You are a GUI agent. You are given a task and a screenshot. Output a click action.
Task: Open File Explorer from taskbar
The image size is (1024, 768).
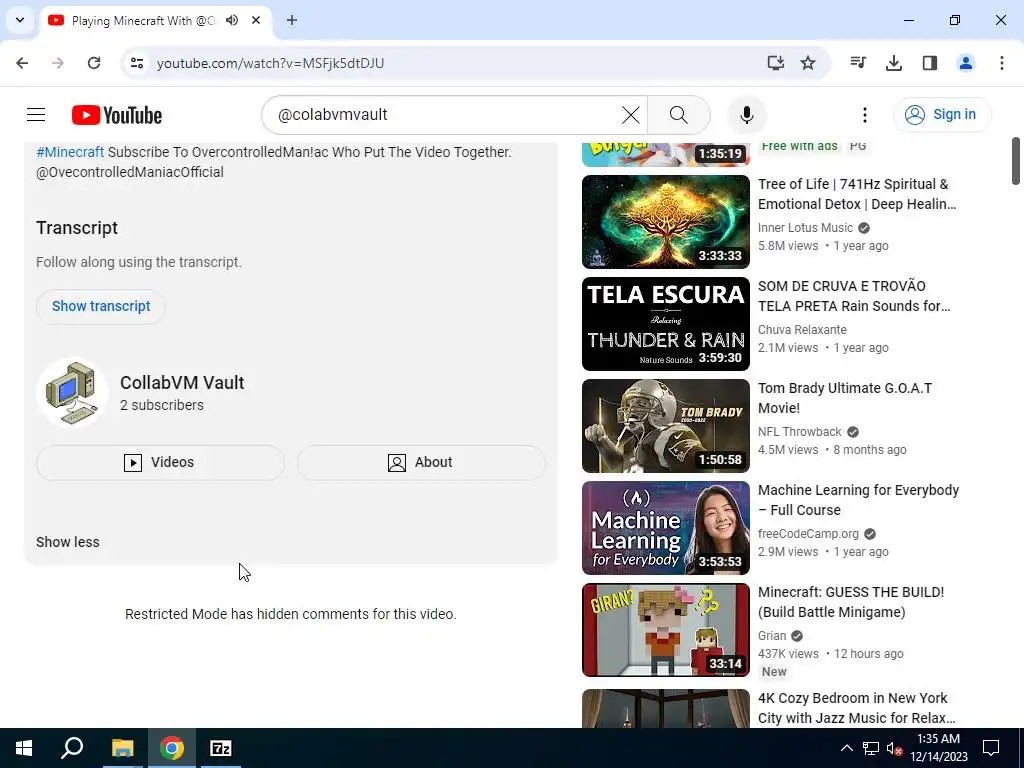click(122, 748)
